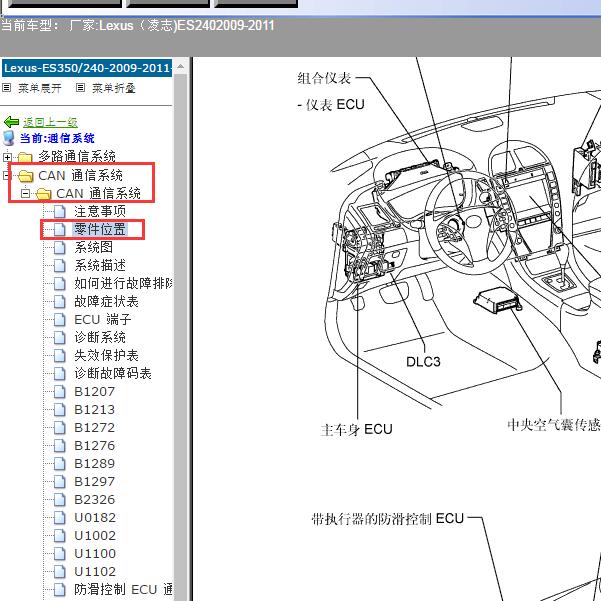Click the document icon beside B1276
Viewport: 601px width, 601px height.
click(59, 445)
